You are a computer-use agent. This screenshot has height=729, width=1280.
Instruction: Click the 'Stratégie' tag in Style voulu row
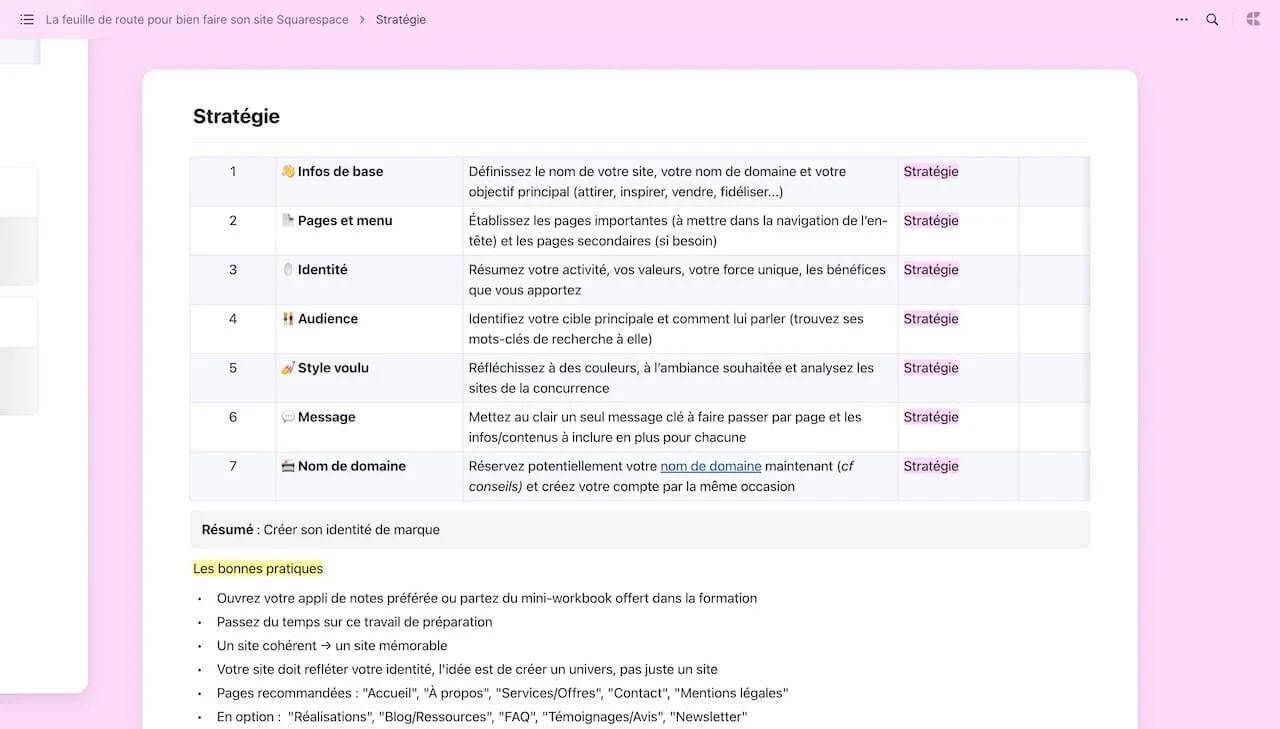931,368
